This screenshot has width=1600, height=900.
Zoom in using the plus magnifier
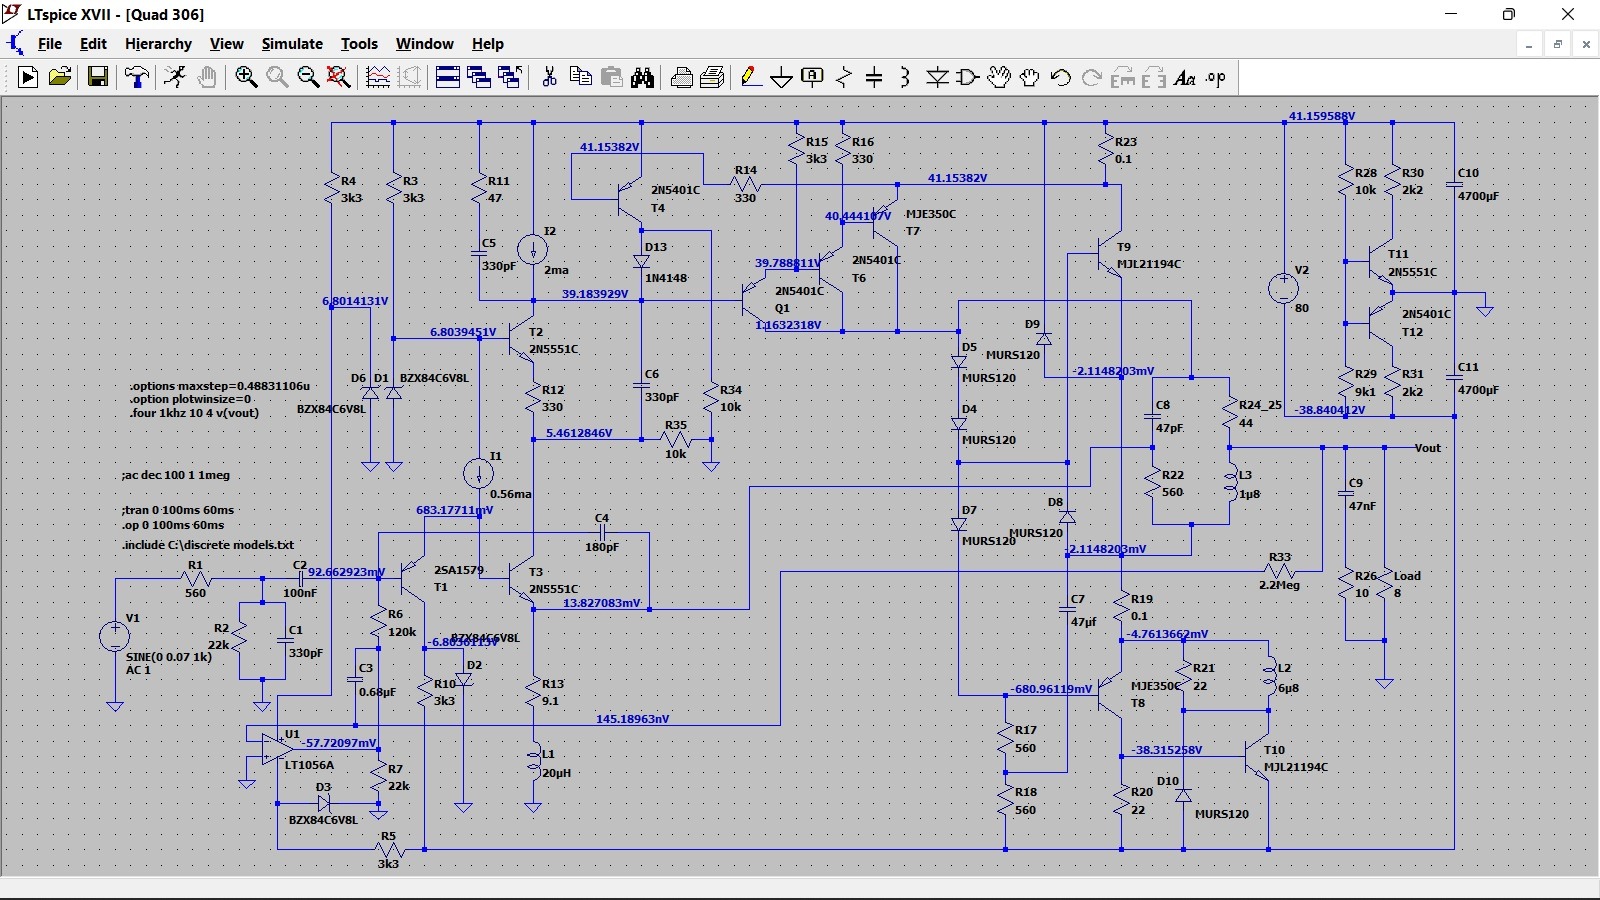click(246, 77)
